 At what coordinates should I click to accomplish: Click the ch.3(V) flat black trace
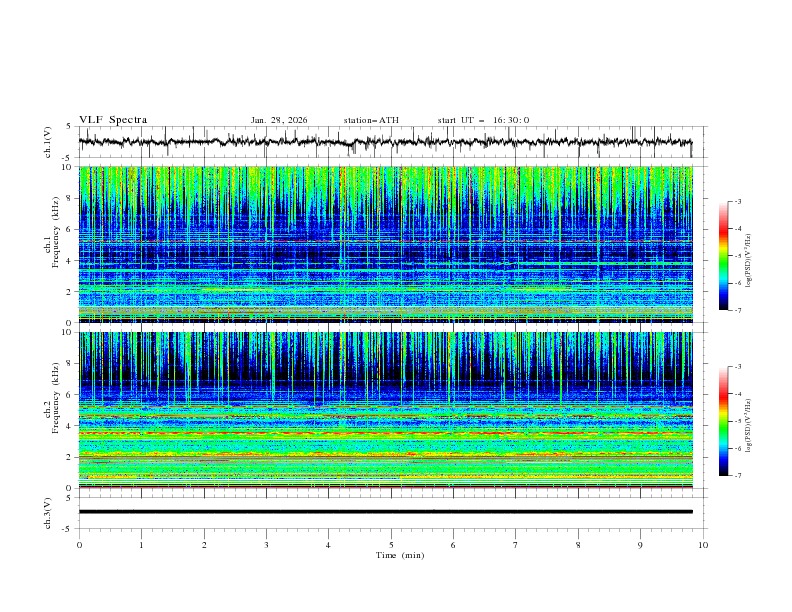click(386, 512)
